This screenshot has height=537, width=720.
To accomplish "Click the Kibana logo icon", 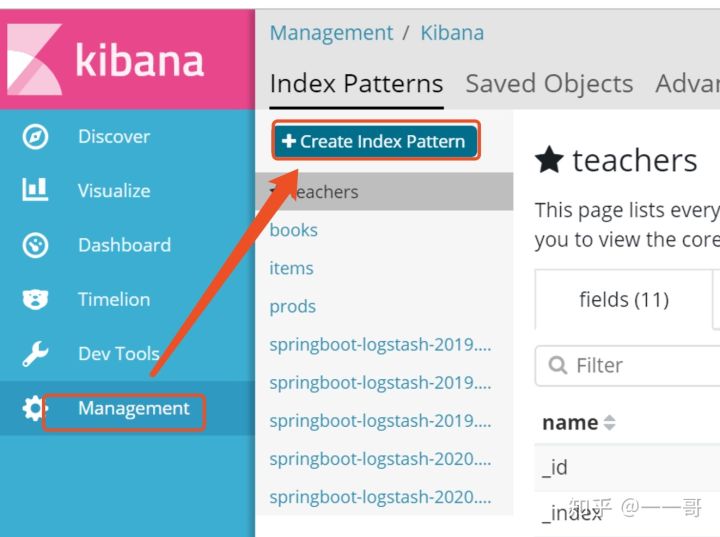I will pyautogui.click(x=32, y=58).
